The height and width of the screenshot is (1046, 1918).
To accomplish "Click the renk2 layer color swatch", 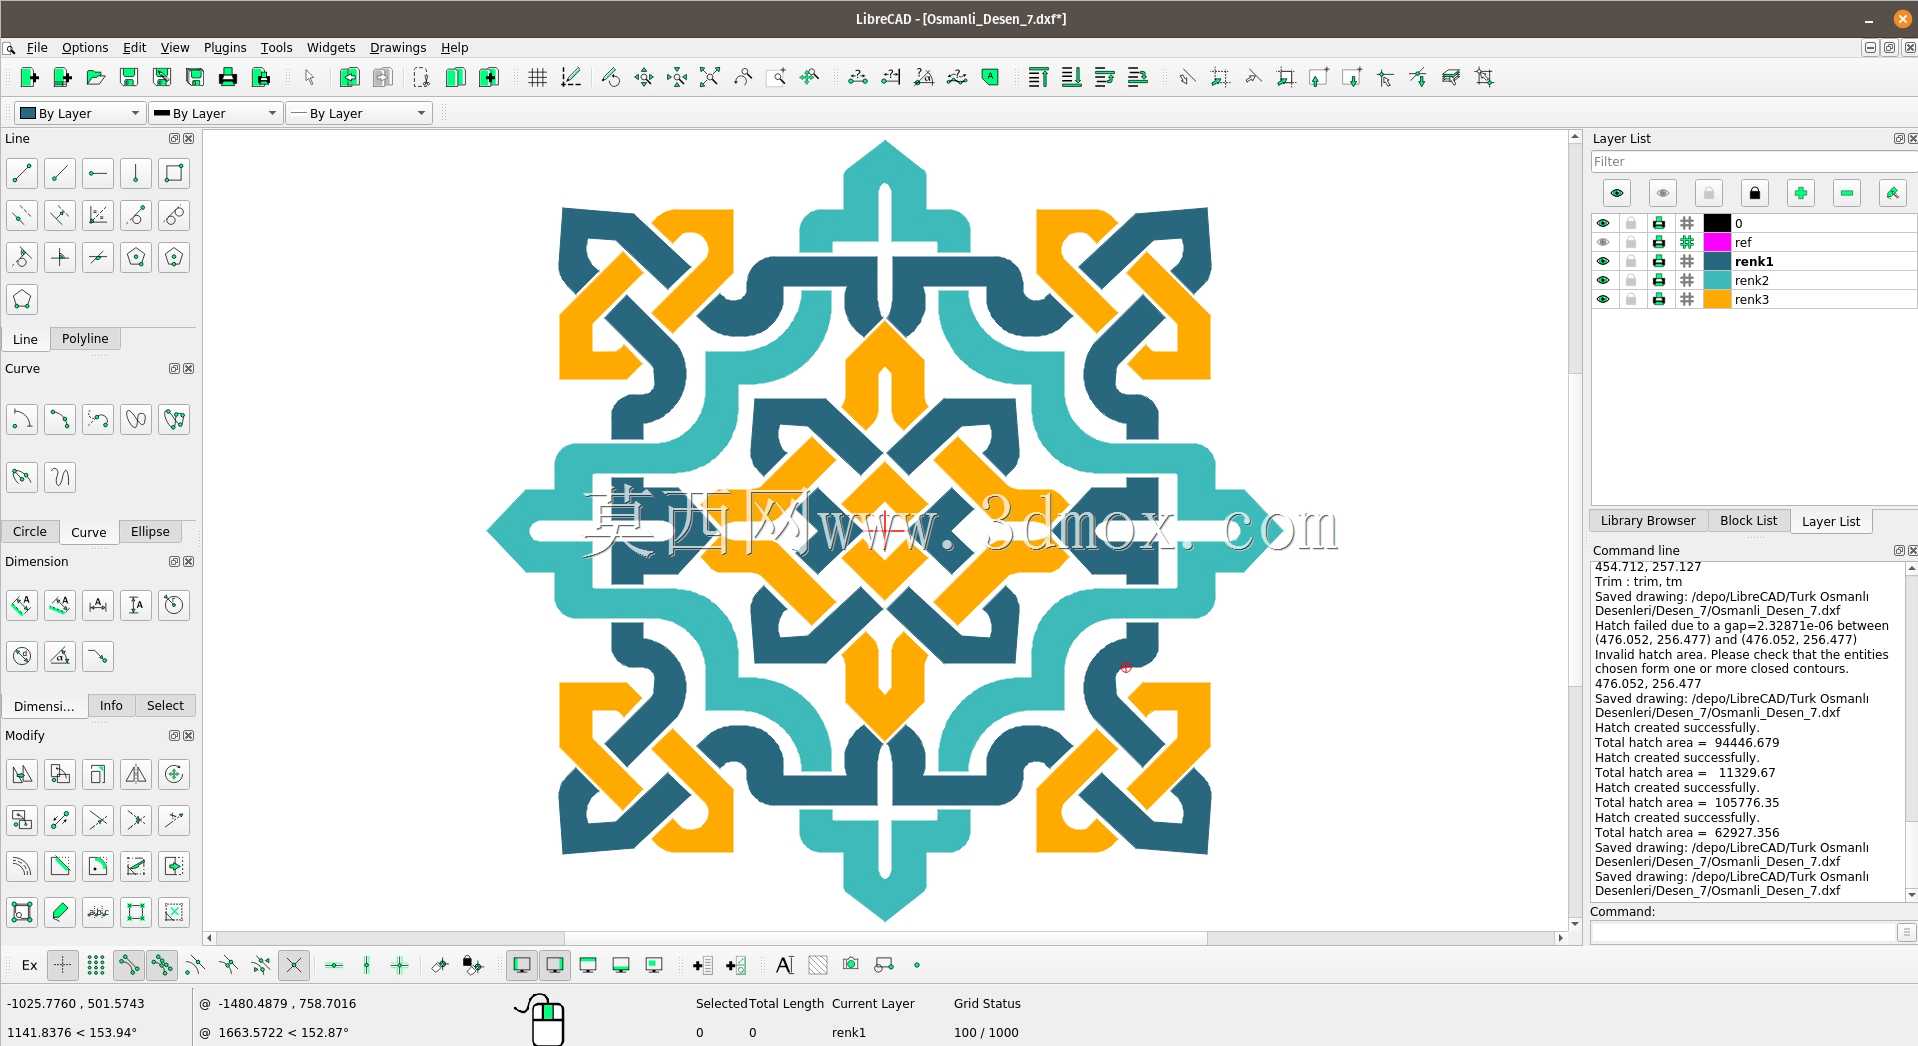I will (x=1717, y=280).
